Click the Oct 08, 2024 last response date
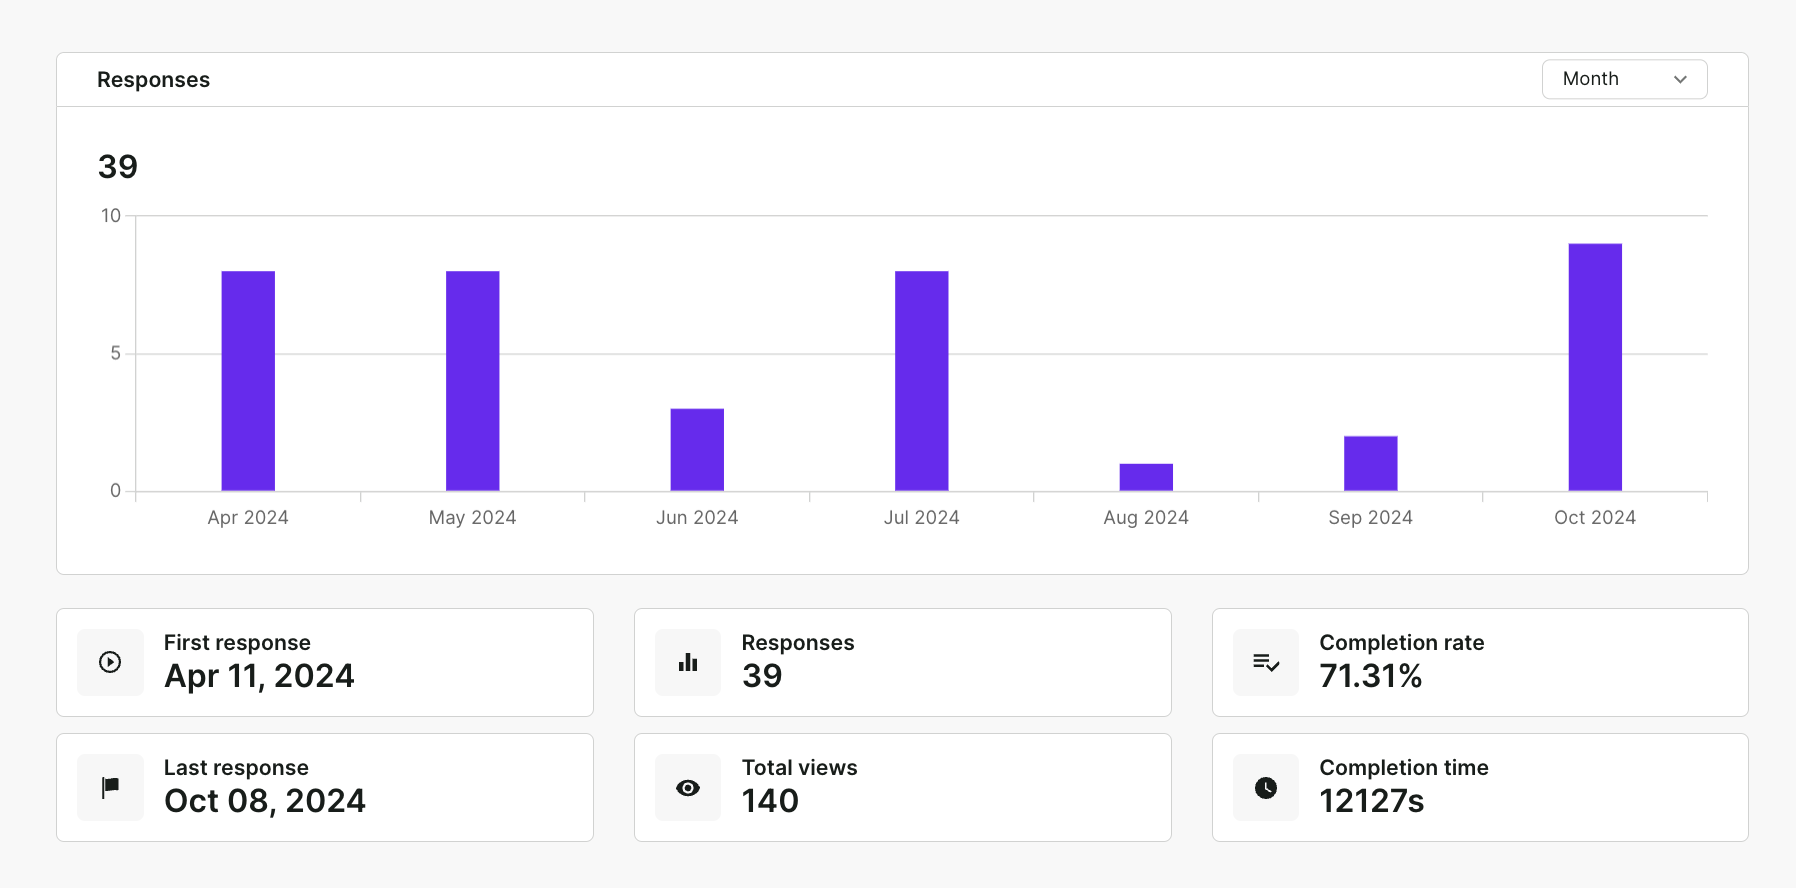The image size is (1796, 888). pyautogui.click(x=265, y=801)
